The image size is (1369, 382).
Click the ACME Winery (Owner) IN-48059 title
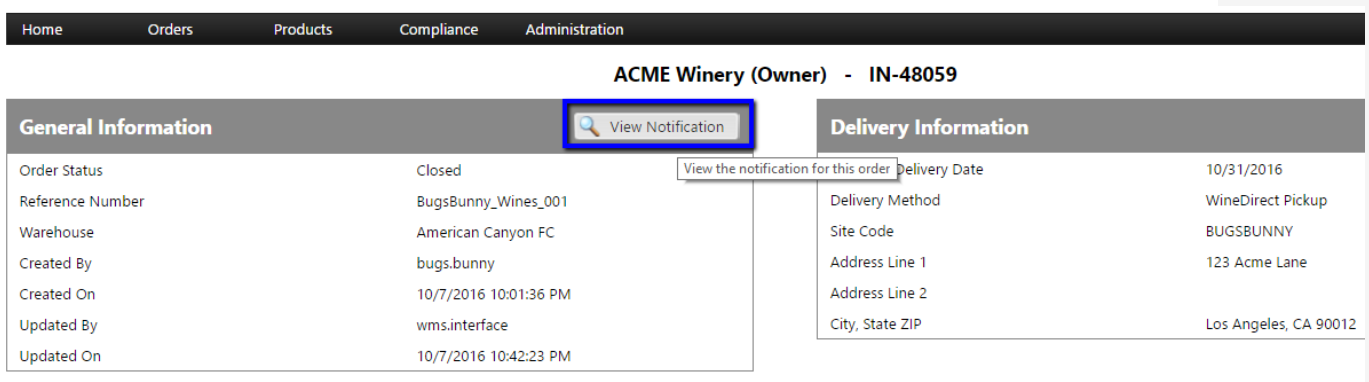coord(785,75)
